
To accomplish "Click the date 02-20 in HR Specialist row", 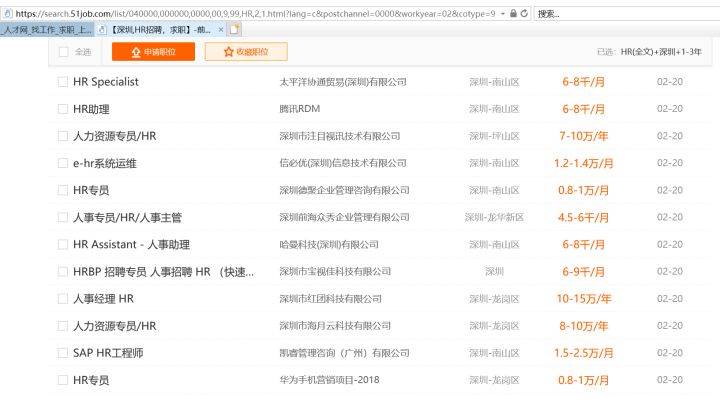I will point(670,82).
